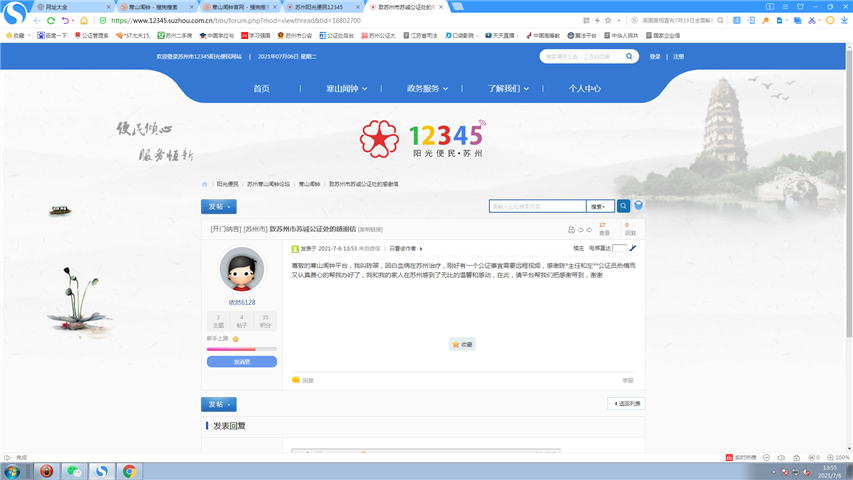Open WeChat from the taskbar

pyautogui.click(x=74, y=471)
